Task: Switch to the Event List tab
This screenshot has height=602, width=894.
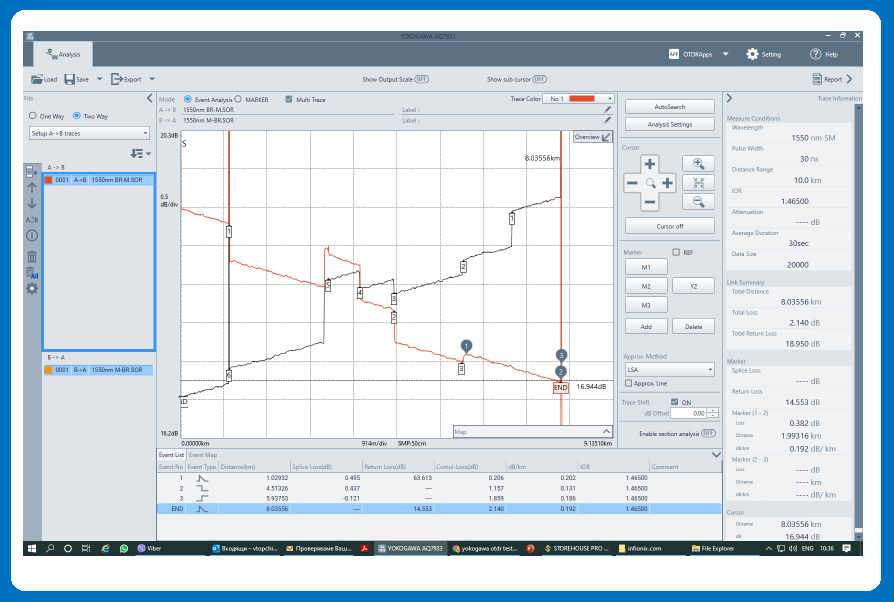Action: [x=171, y=455]
